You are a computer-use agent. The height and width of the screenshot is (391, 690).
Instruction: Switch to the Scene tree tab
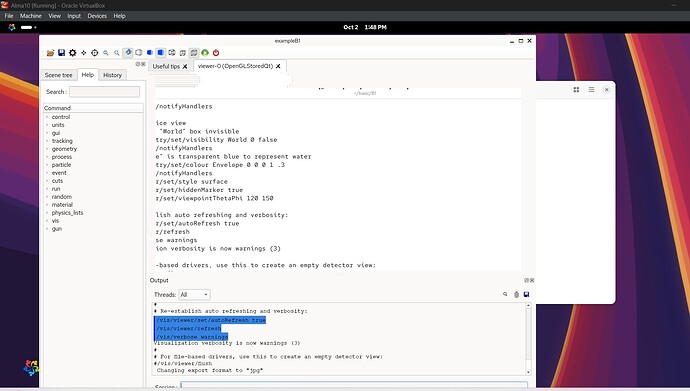tap(59, 75)
